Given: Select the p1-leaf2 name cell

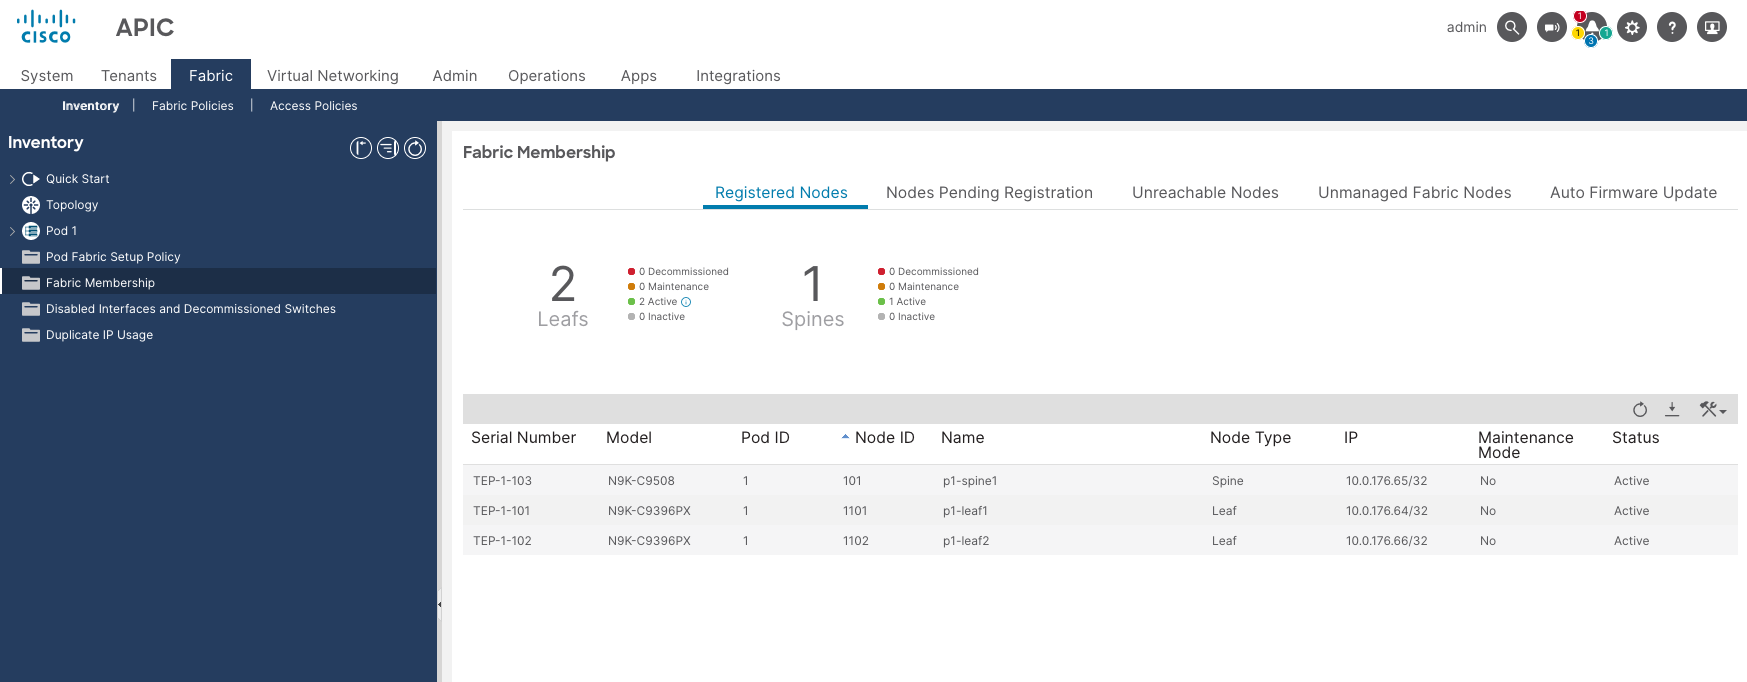Looking at the screenshot, I should click(966, 541).
